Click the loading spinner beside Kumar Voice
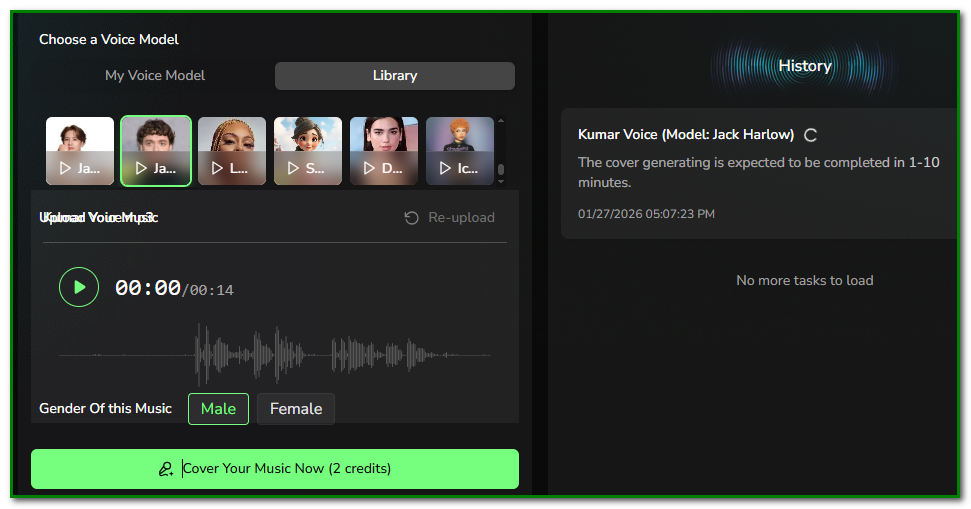971x509 pixels. tap(811, 135)
